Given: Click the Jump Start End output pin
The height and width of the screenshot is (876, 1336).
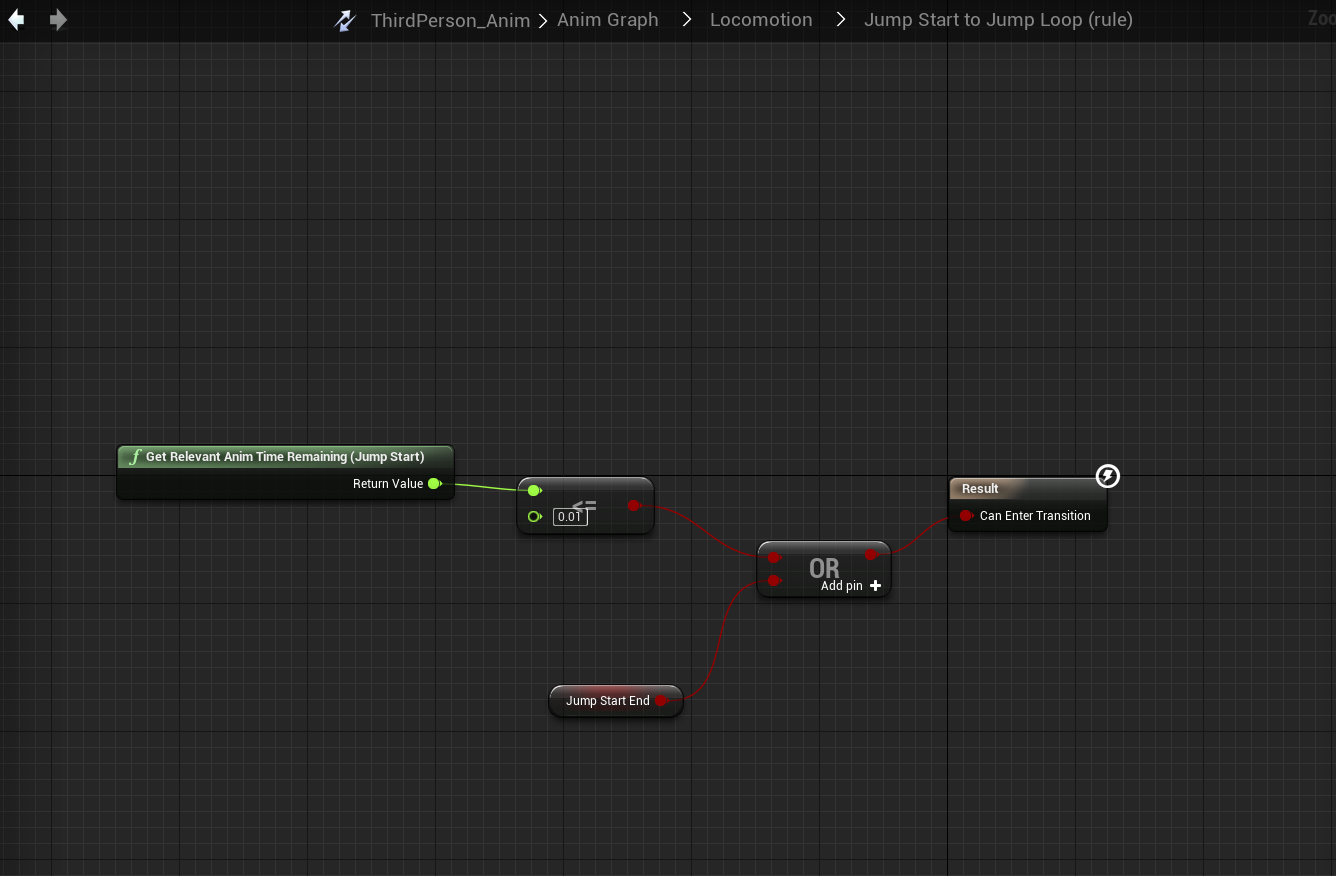Looking at the screenshot, I should point(661,701).
